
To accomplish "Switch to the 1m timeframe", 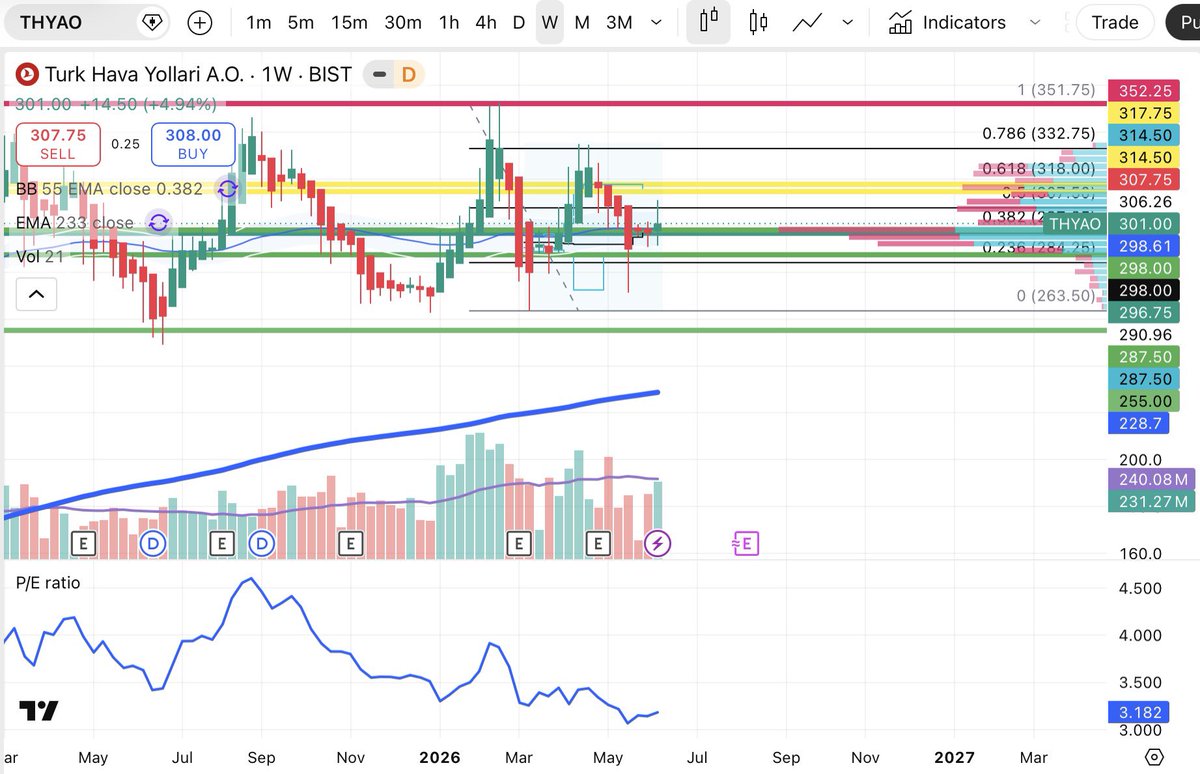I will click(x=259, y=22).
